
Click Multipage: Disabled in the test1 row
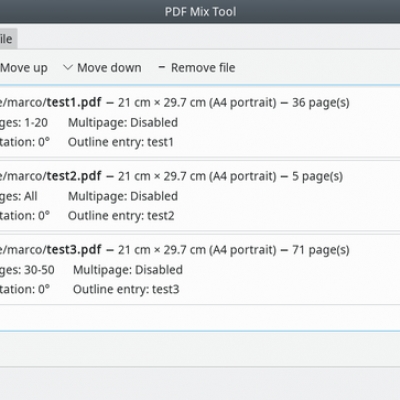[123, 123]
